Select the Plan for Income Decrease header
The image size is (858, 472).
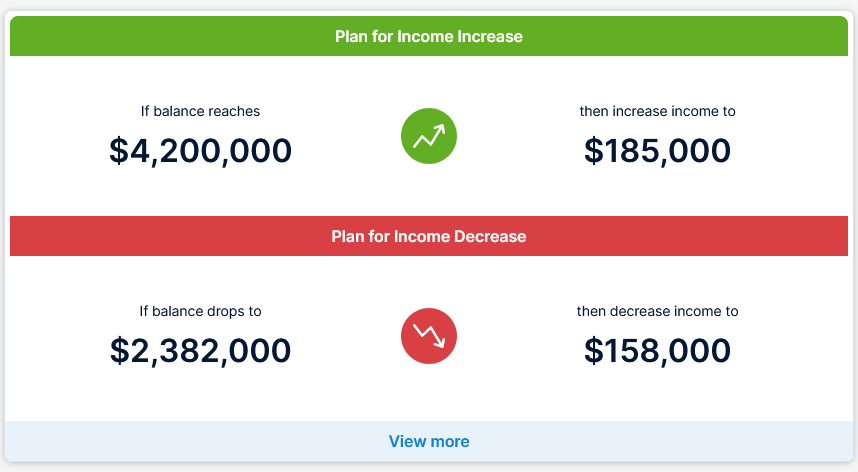click(x=428, y=236)
